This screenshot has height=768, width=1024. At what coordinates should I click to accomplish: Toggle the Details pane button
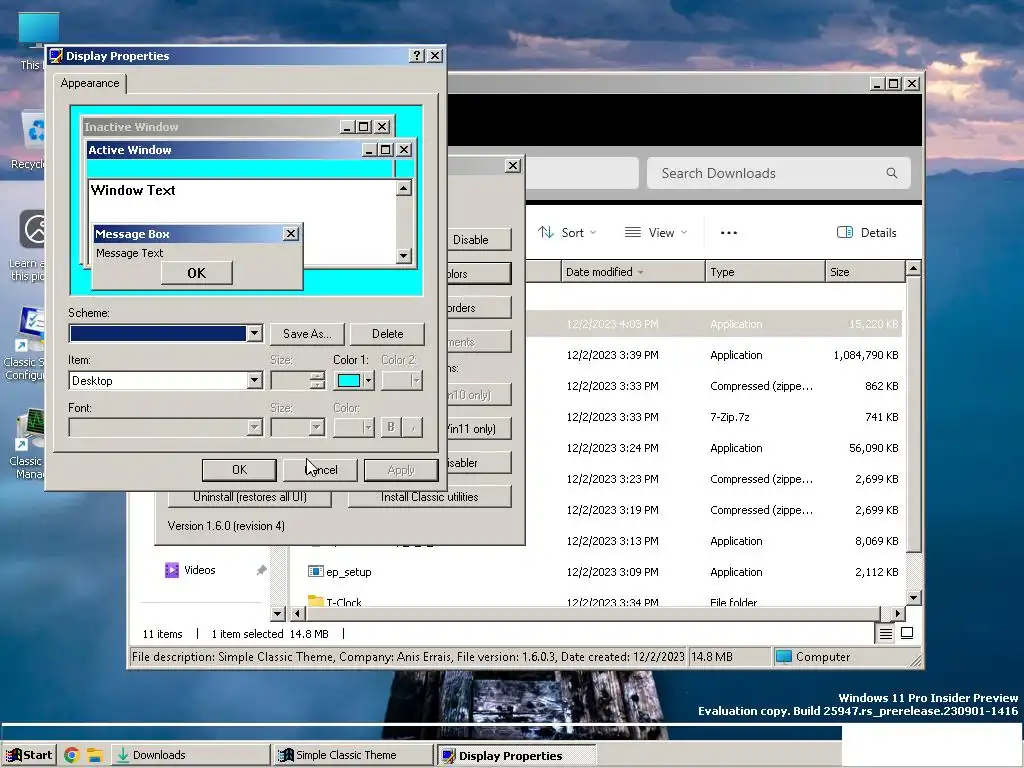(x=867, y=232)
